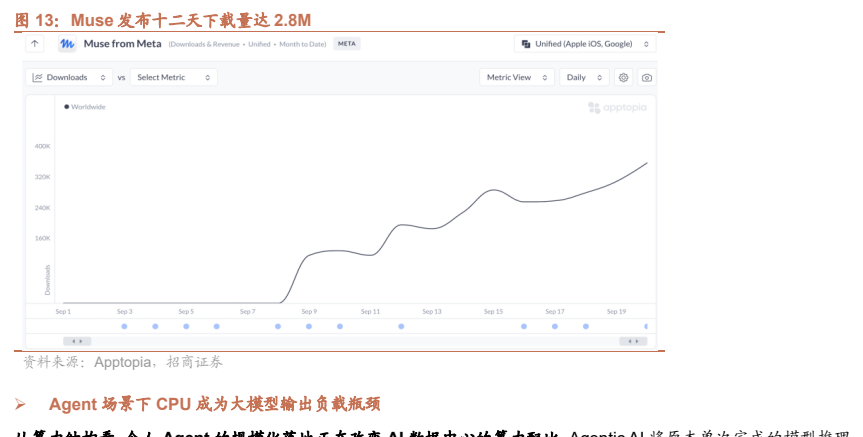
Task: Click the Sep 1 axis label
Action: pyautogui.click(x=63, y=312)
